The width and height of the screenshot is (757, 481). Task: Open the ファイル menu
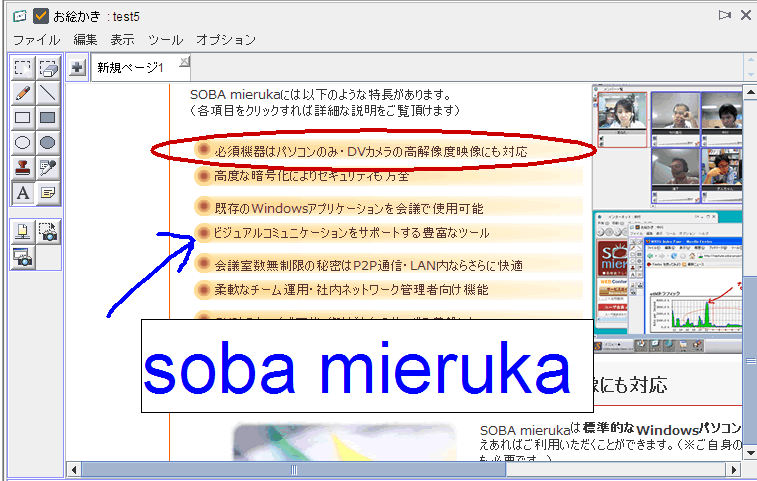tap(36, 40)
